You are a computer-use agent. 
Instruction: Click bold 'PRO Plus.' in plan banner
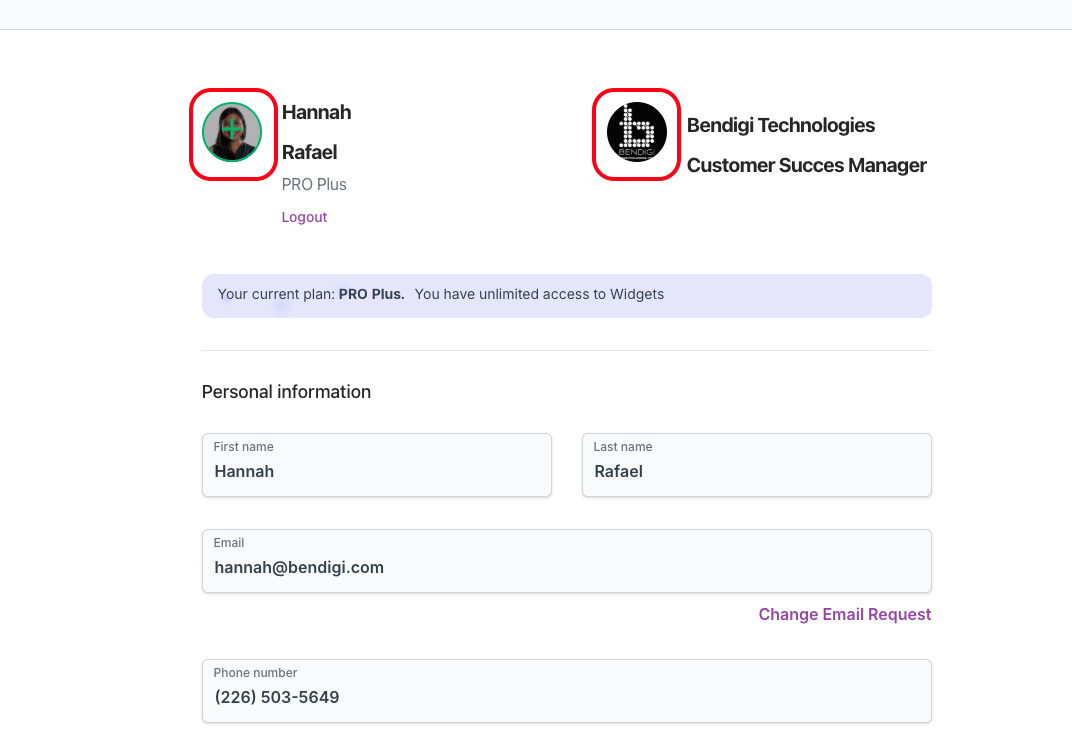tap(371, 294)
